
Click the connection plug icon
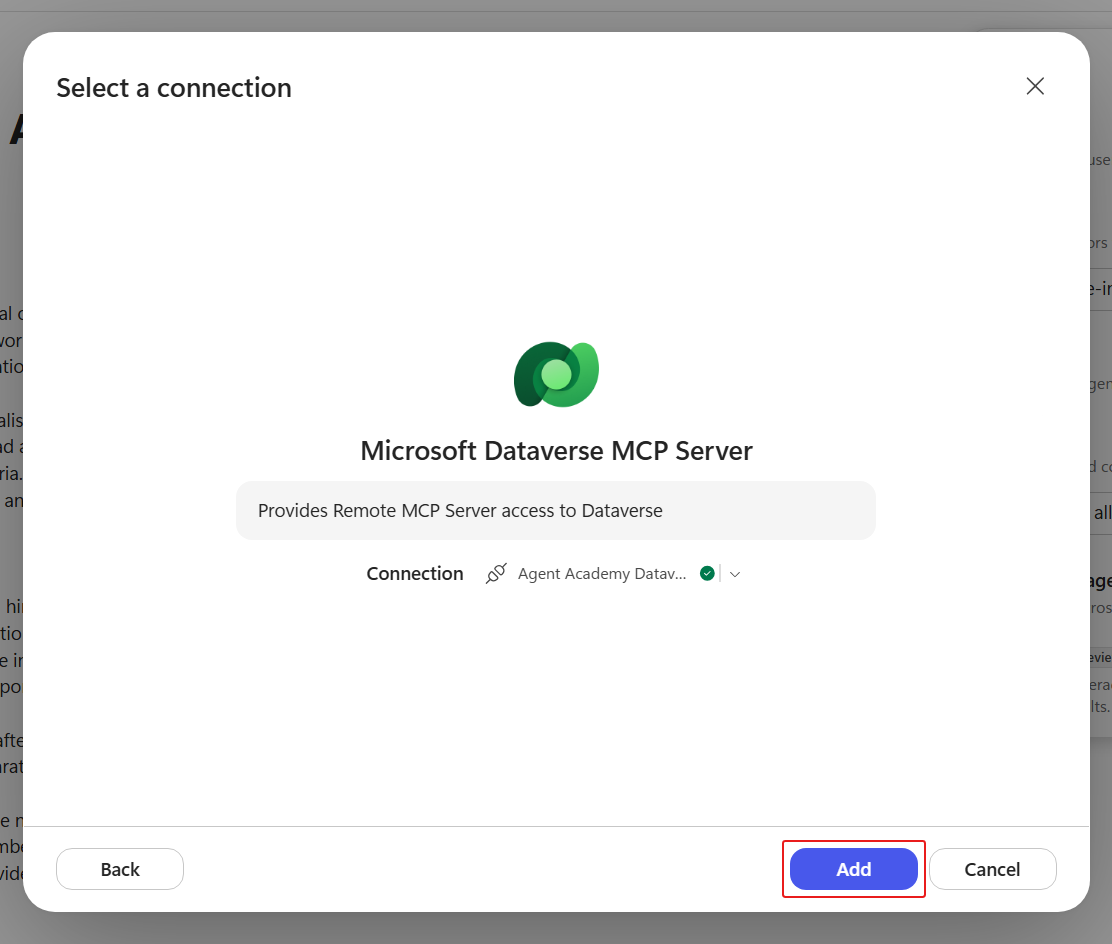[x=496, y=573]
